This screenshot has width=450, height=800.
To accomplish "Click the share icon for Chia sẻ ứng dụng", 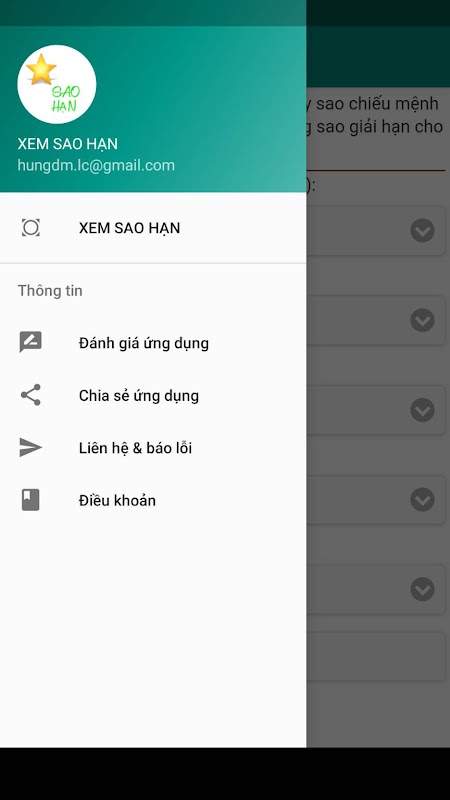I will pyautogui.click(x=31, y=395).
